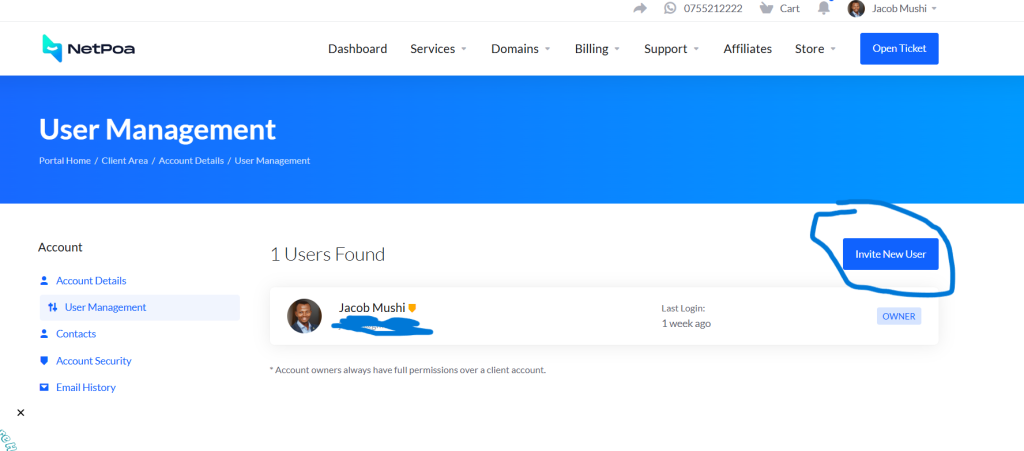Viewport: 1024px width, 451px height.
Task: Click the Invite New User button
Action: pyautogui.click(x=890, y=254)
